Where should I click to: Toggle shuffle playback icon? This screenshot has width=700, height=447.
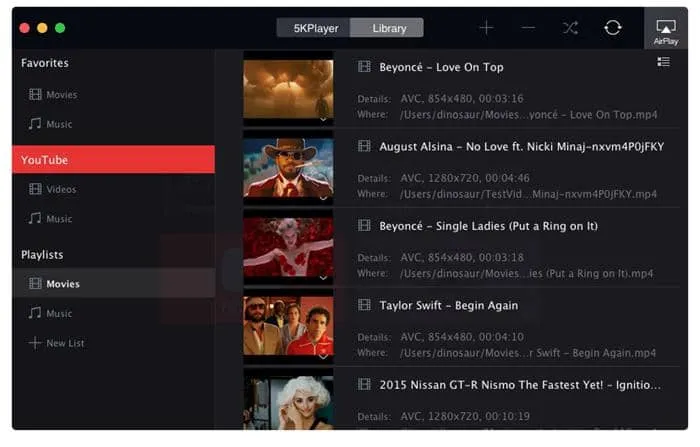tap(570, 28)
